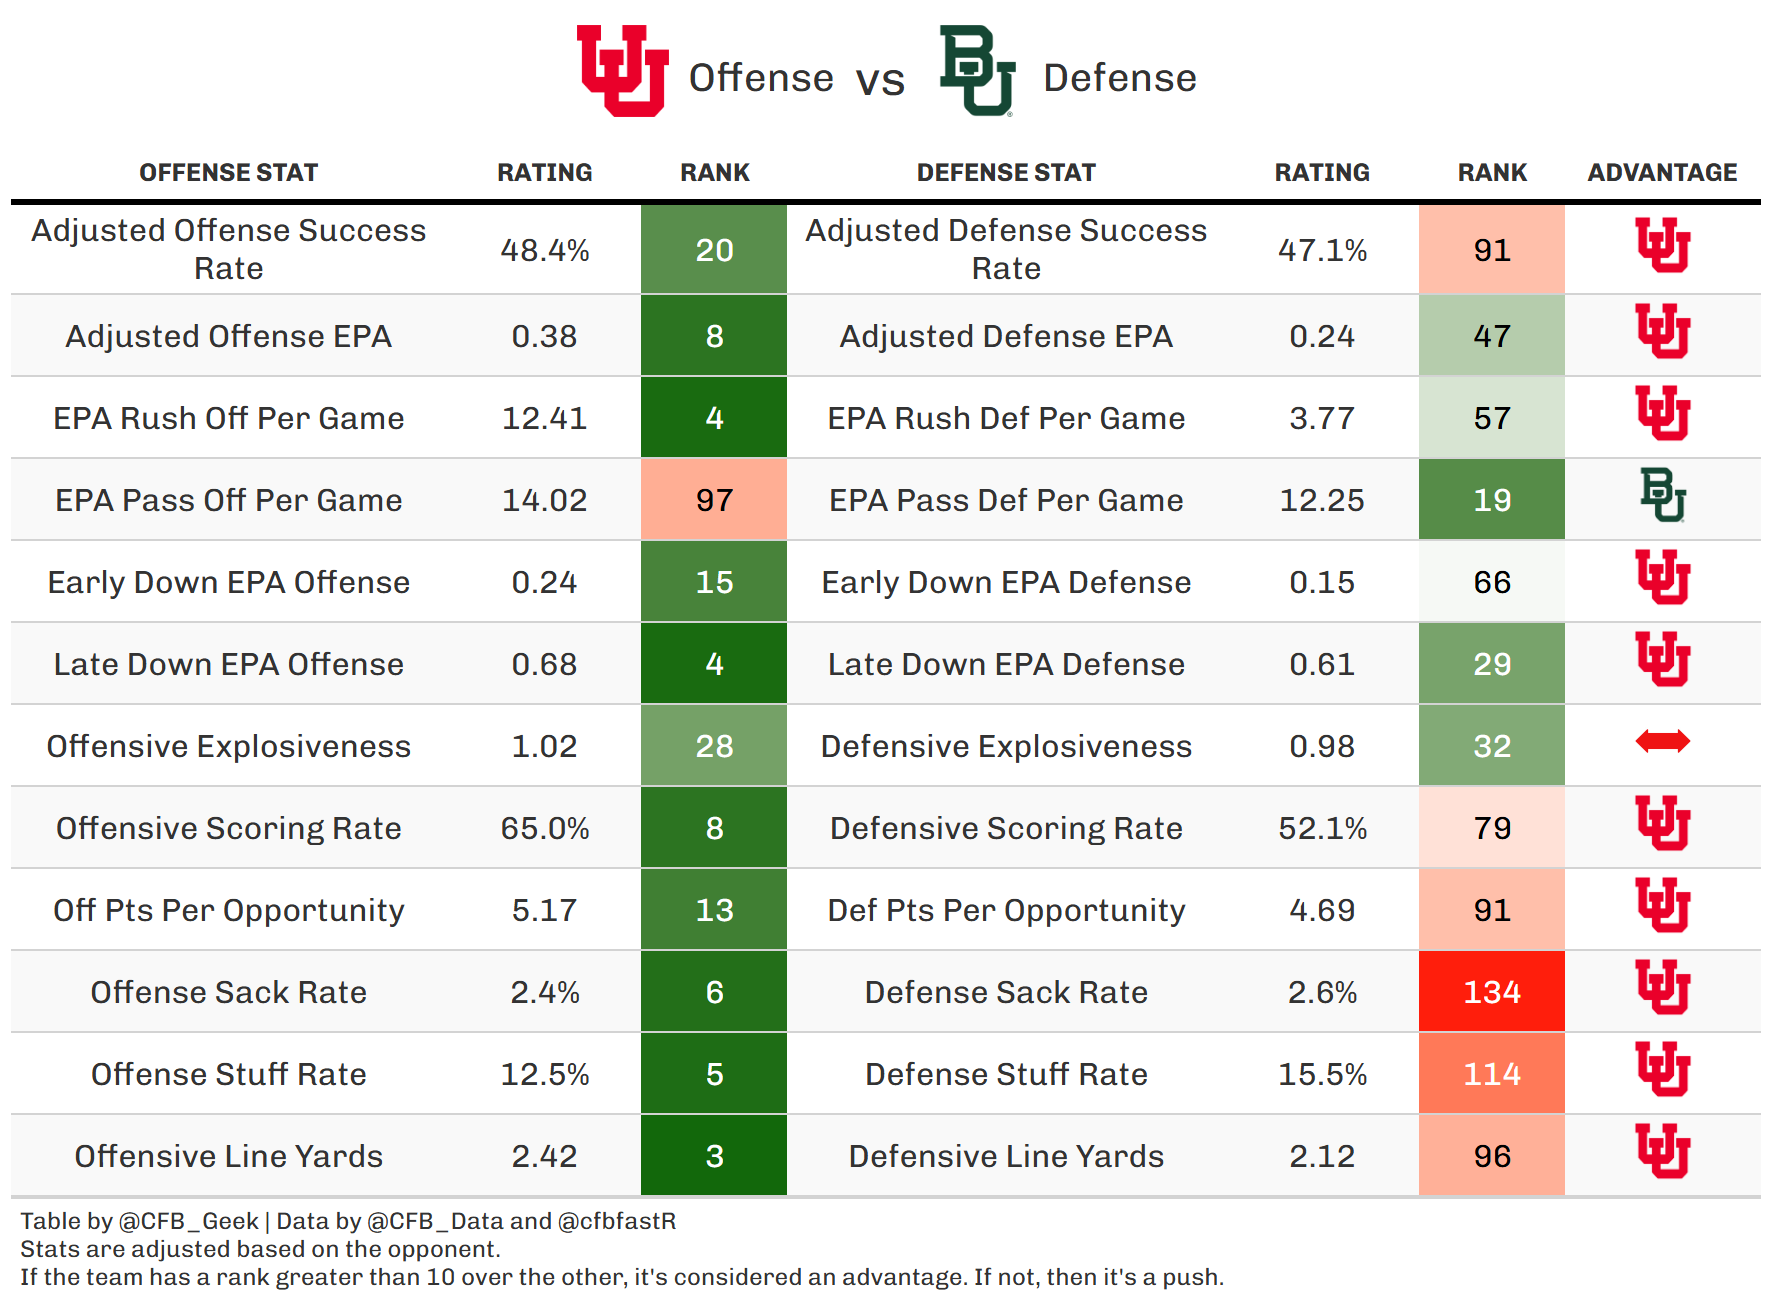Click the OFFENSE STAT column header
Screen dimensions: 1770x1312
click(228, 173)
